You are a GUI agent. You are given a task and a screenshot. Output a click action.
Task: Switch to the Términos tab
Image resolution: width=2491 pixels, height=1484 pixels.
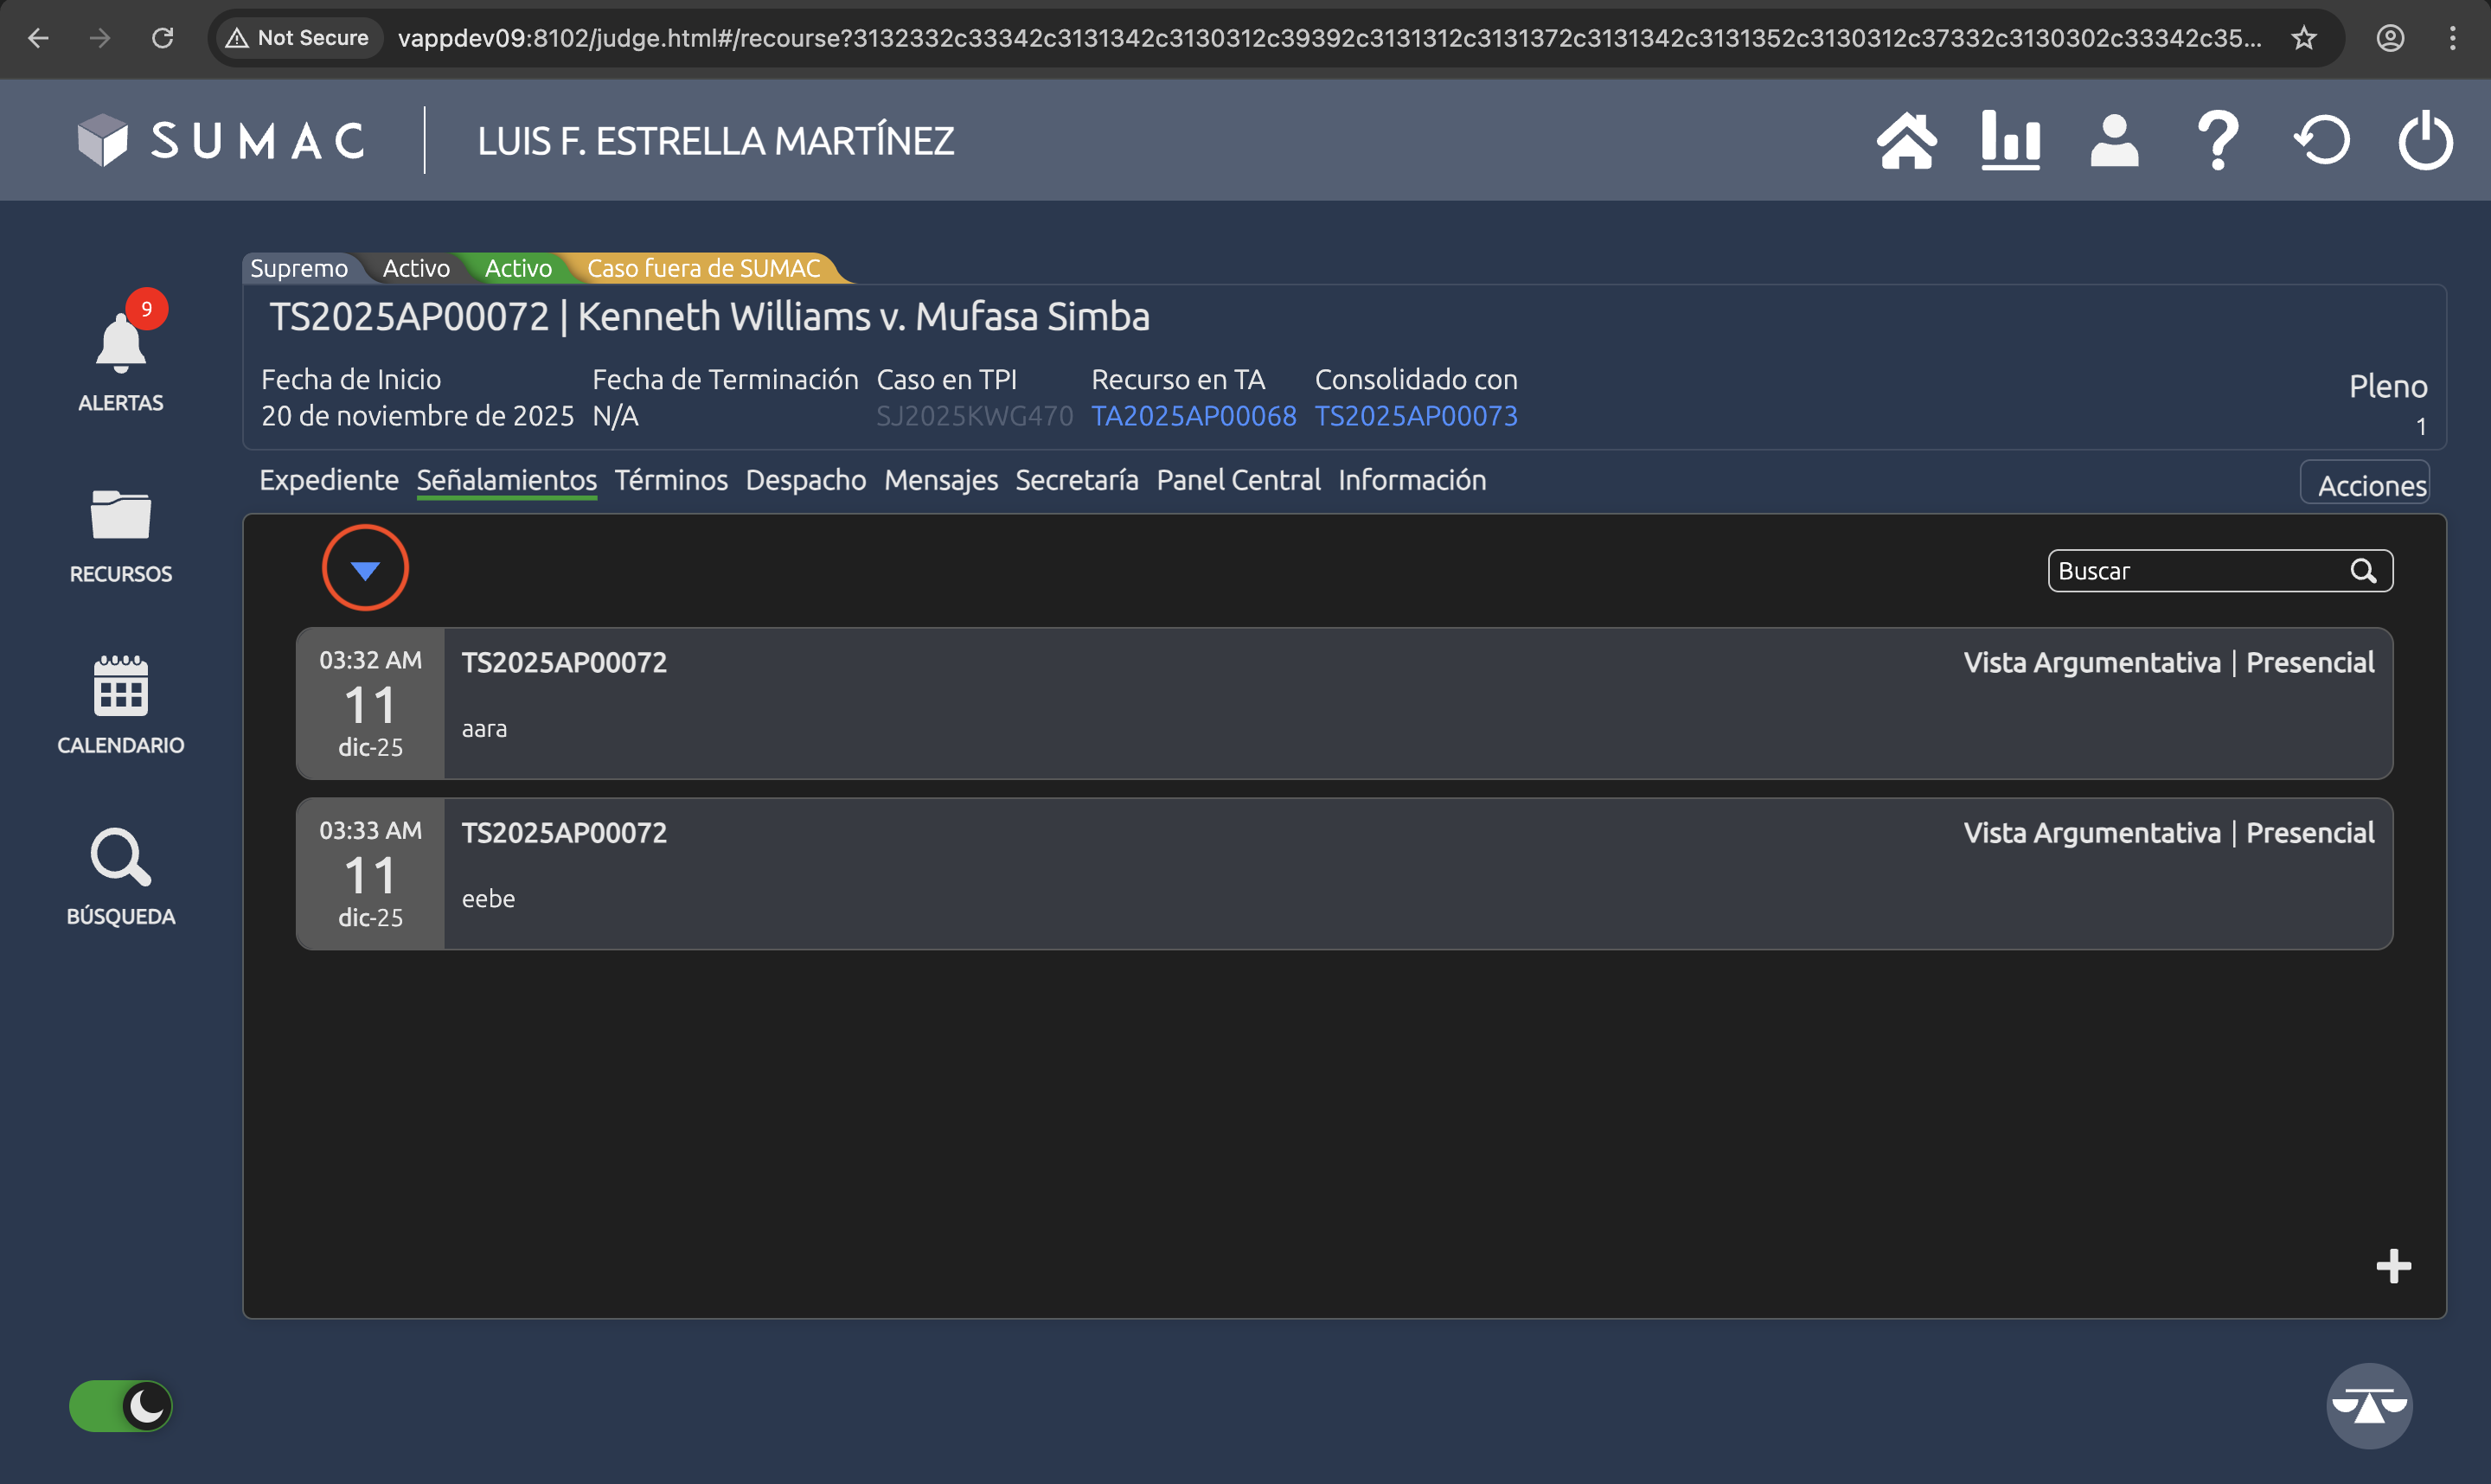[x=671, y=481]
